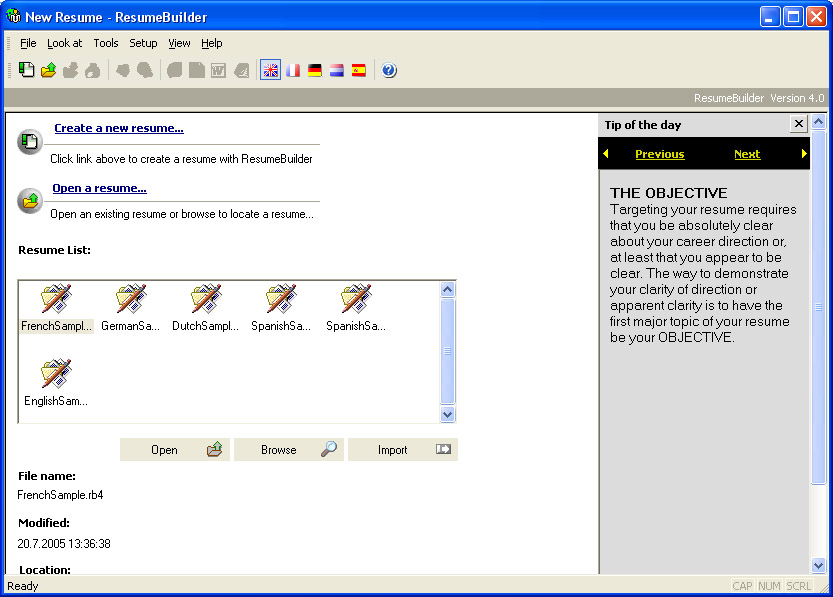Viewport: 833px width, 597px height.
Task: Click the Create a new resume link
Action: 119,128
